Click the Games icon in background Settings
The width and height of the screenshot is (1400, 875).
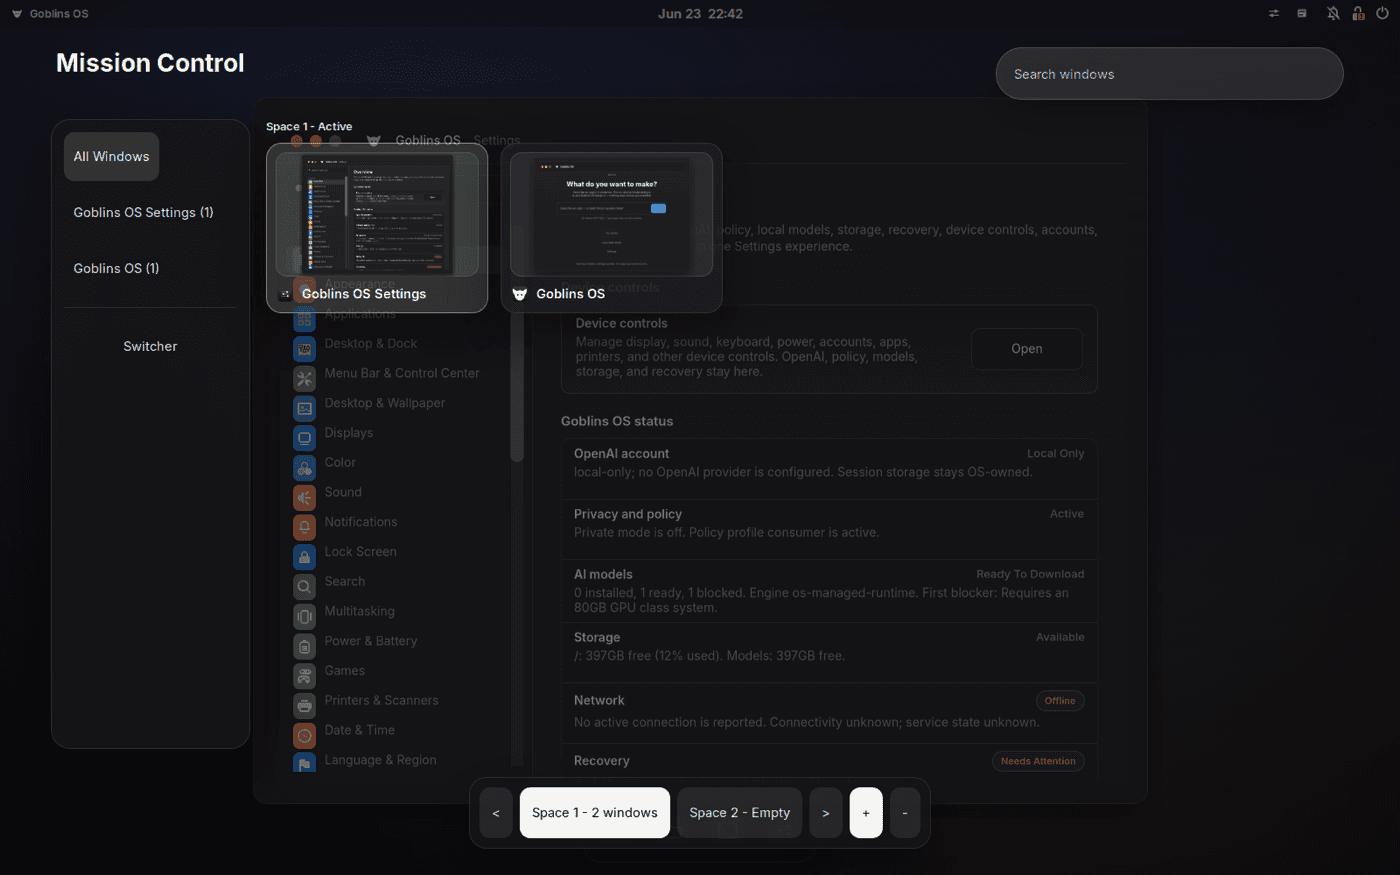click(x=304, y=677)
